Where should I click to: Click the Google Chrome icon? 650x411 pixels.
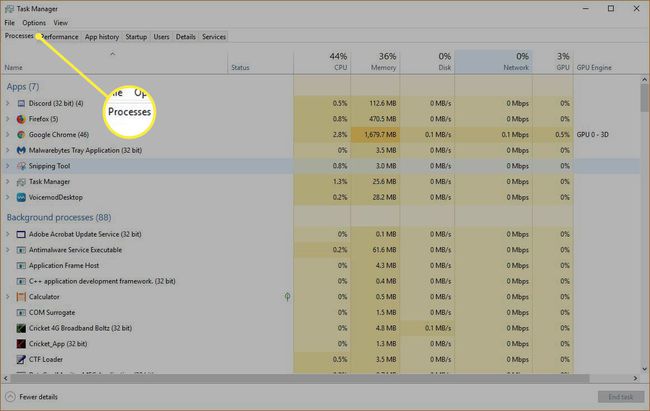coord(21,135)
